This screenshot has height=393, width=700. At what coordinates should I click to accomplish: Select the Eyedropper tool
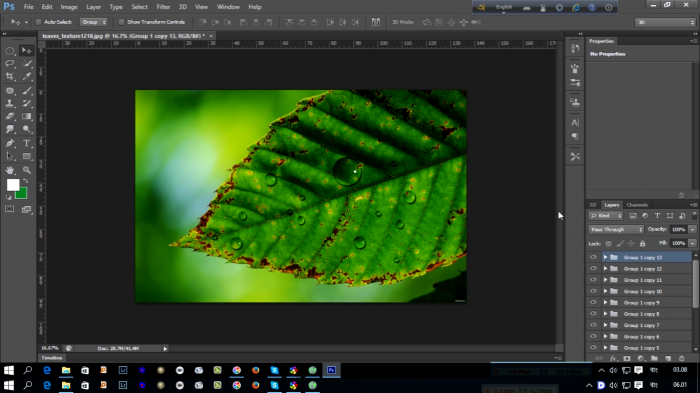pyautogui.click(x=27, y=77)
